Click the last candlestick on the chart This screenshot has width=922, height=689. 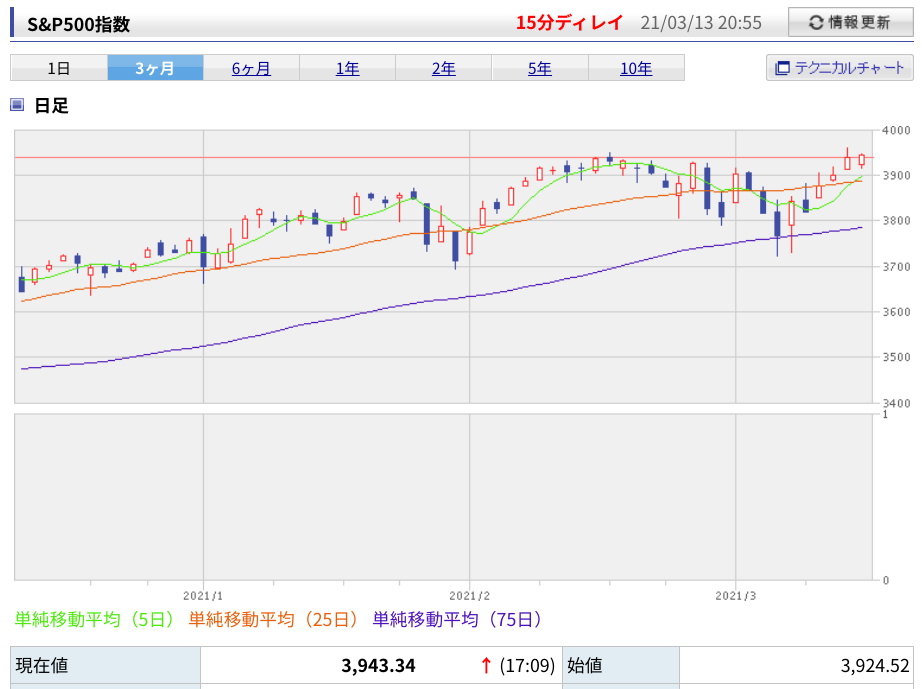[x=861, y=160]
